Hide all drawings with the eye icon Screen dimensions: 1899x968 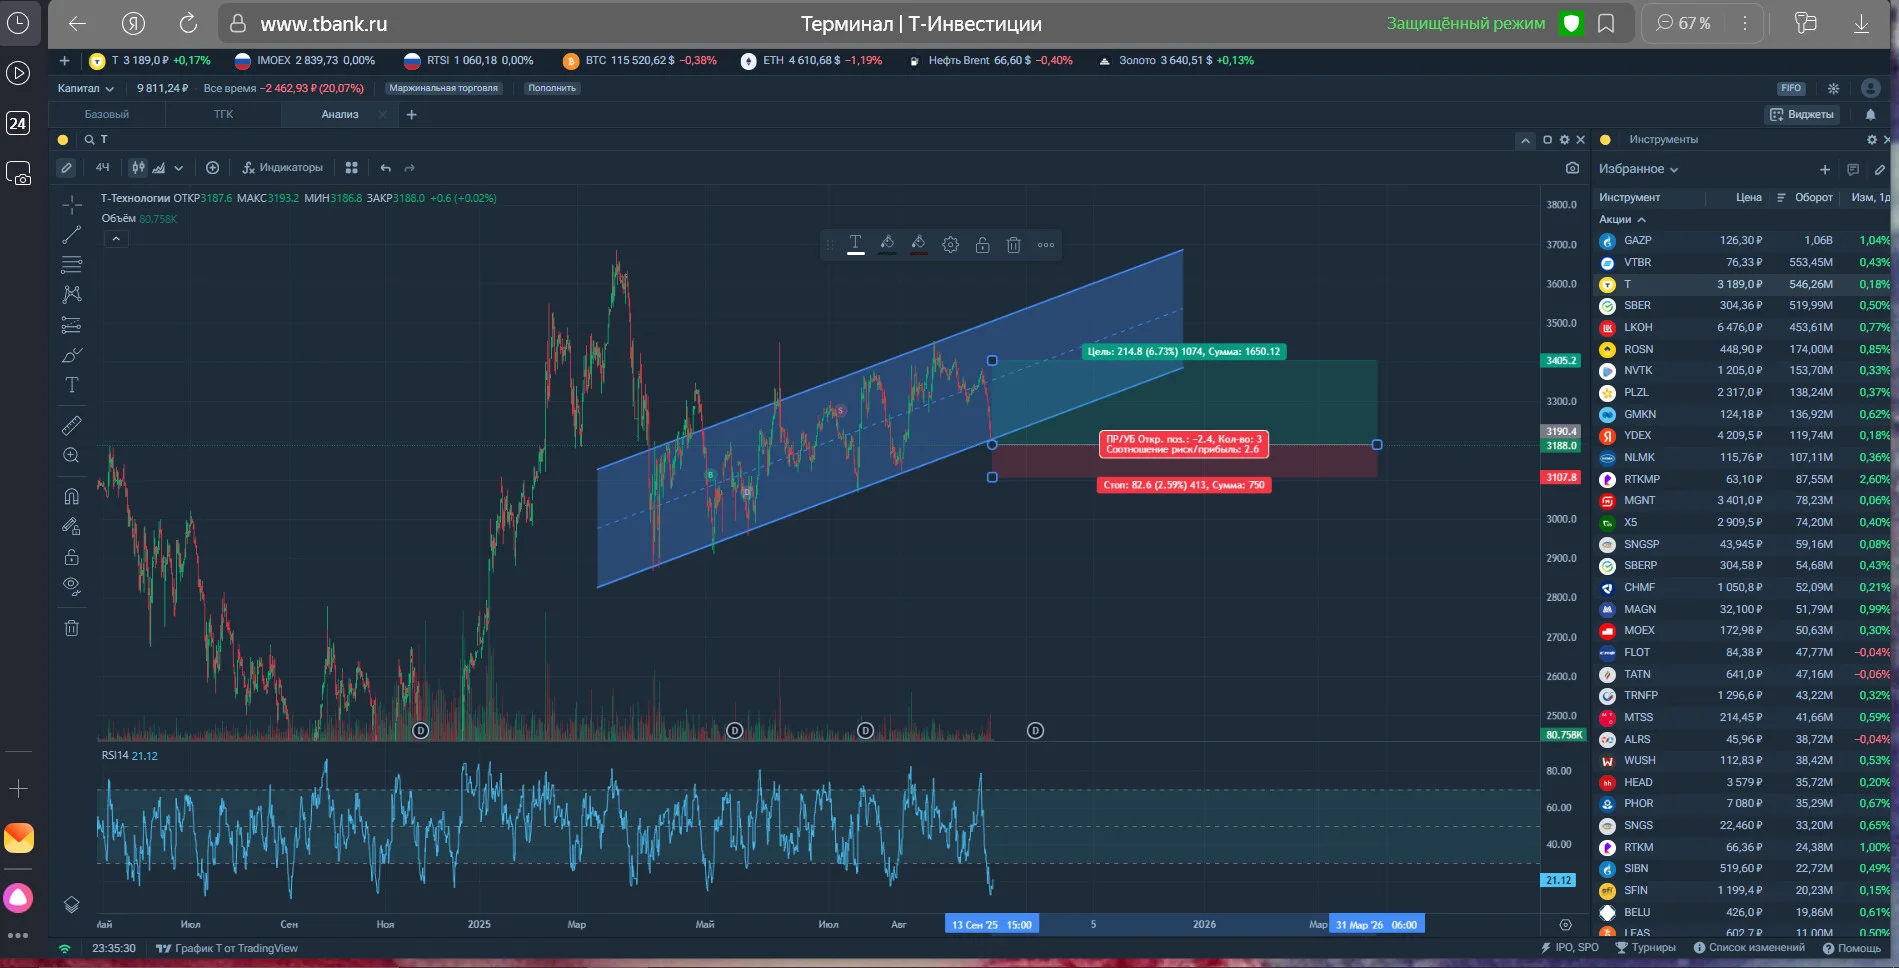(72, 586)
